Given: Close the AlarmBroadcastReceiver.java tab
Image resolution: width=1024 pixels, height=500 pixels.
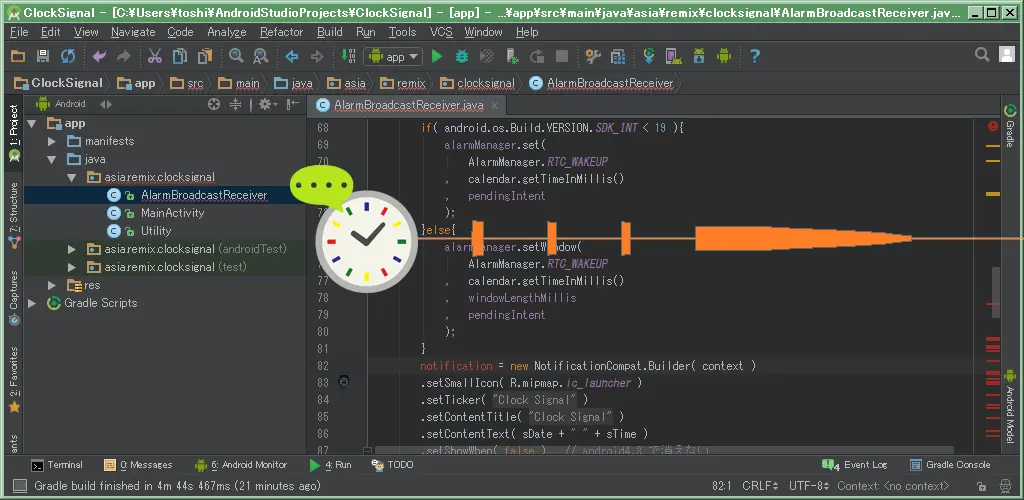Looking at the screenshot, I should tap(494, 105).
